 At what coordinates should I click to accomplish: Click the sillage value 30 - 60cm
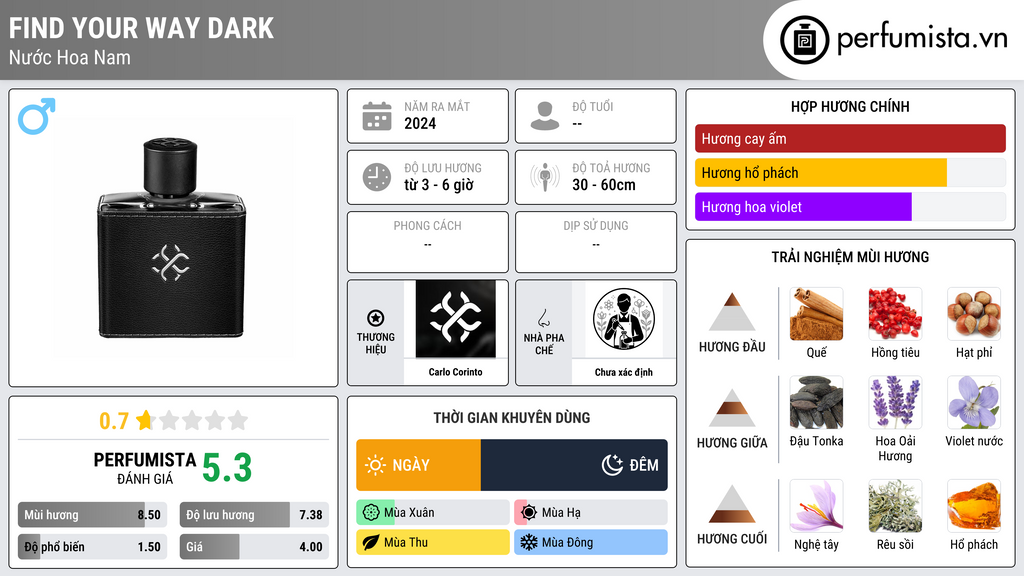(x=604, y=185)
